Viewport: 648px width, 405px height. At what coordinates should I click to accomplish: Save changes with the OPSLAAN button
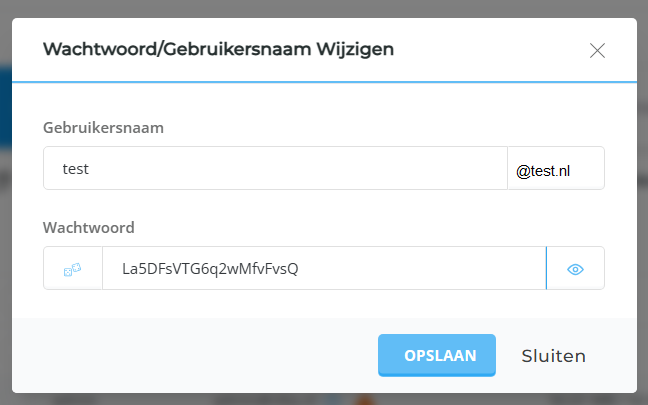[437, 355]
